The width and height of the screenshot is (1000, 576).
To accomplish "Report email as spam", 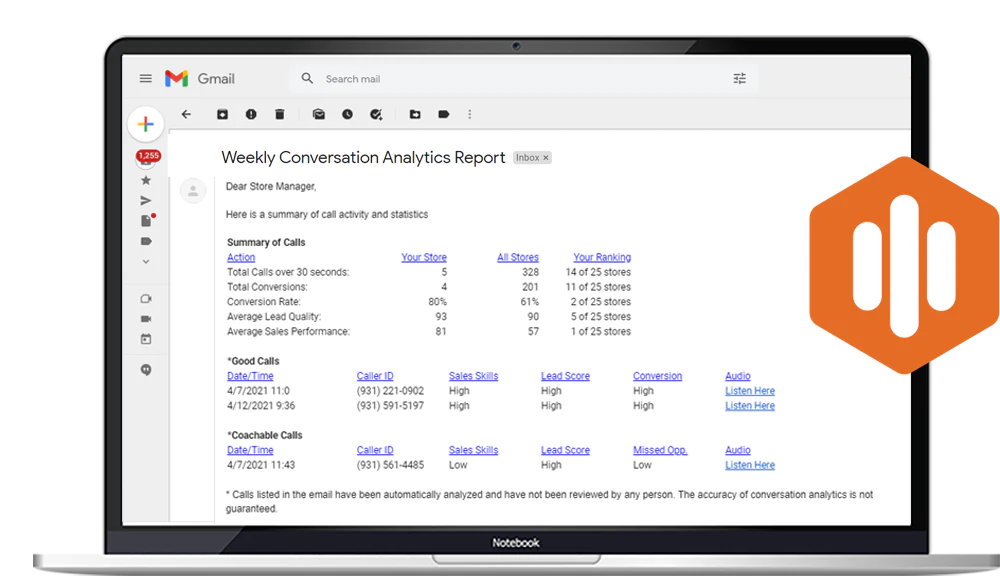I will click(x=251, y=114).
